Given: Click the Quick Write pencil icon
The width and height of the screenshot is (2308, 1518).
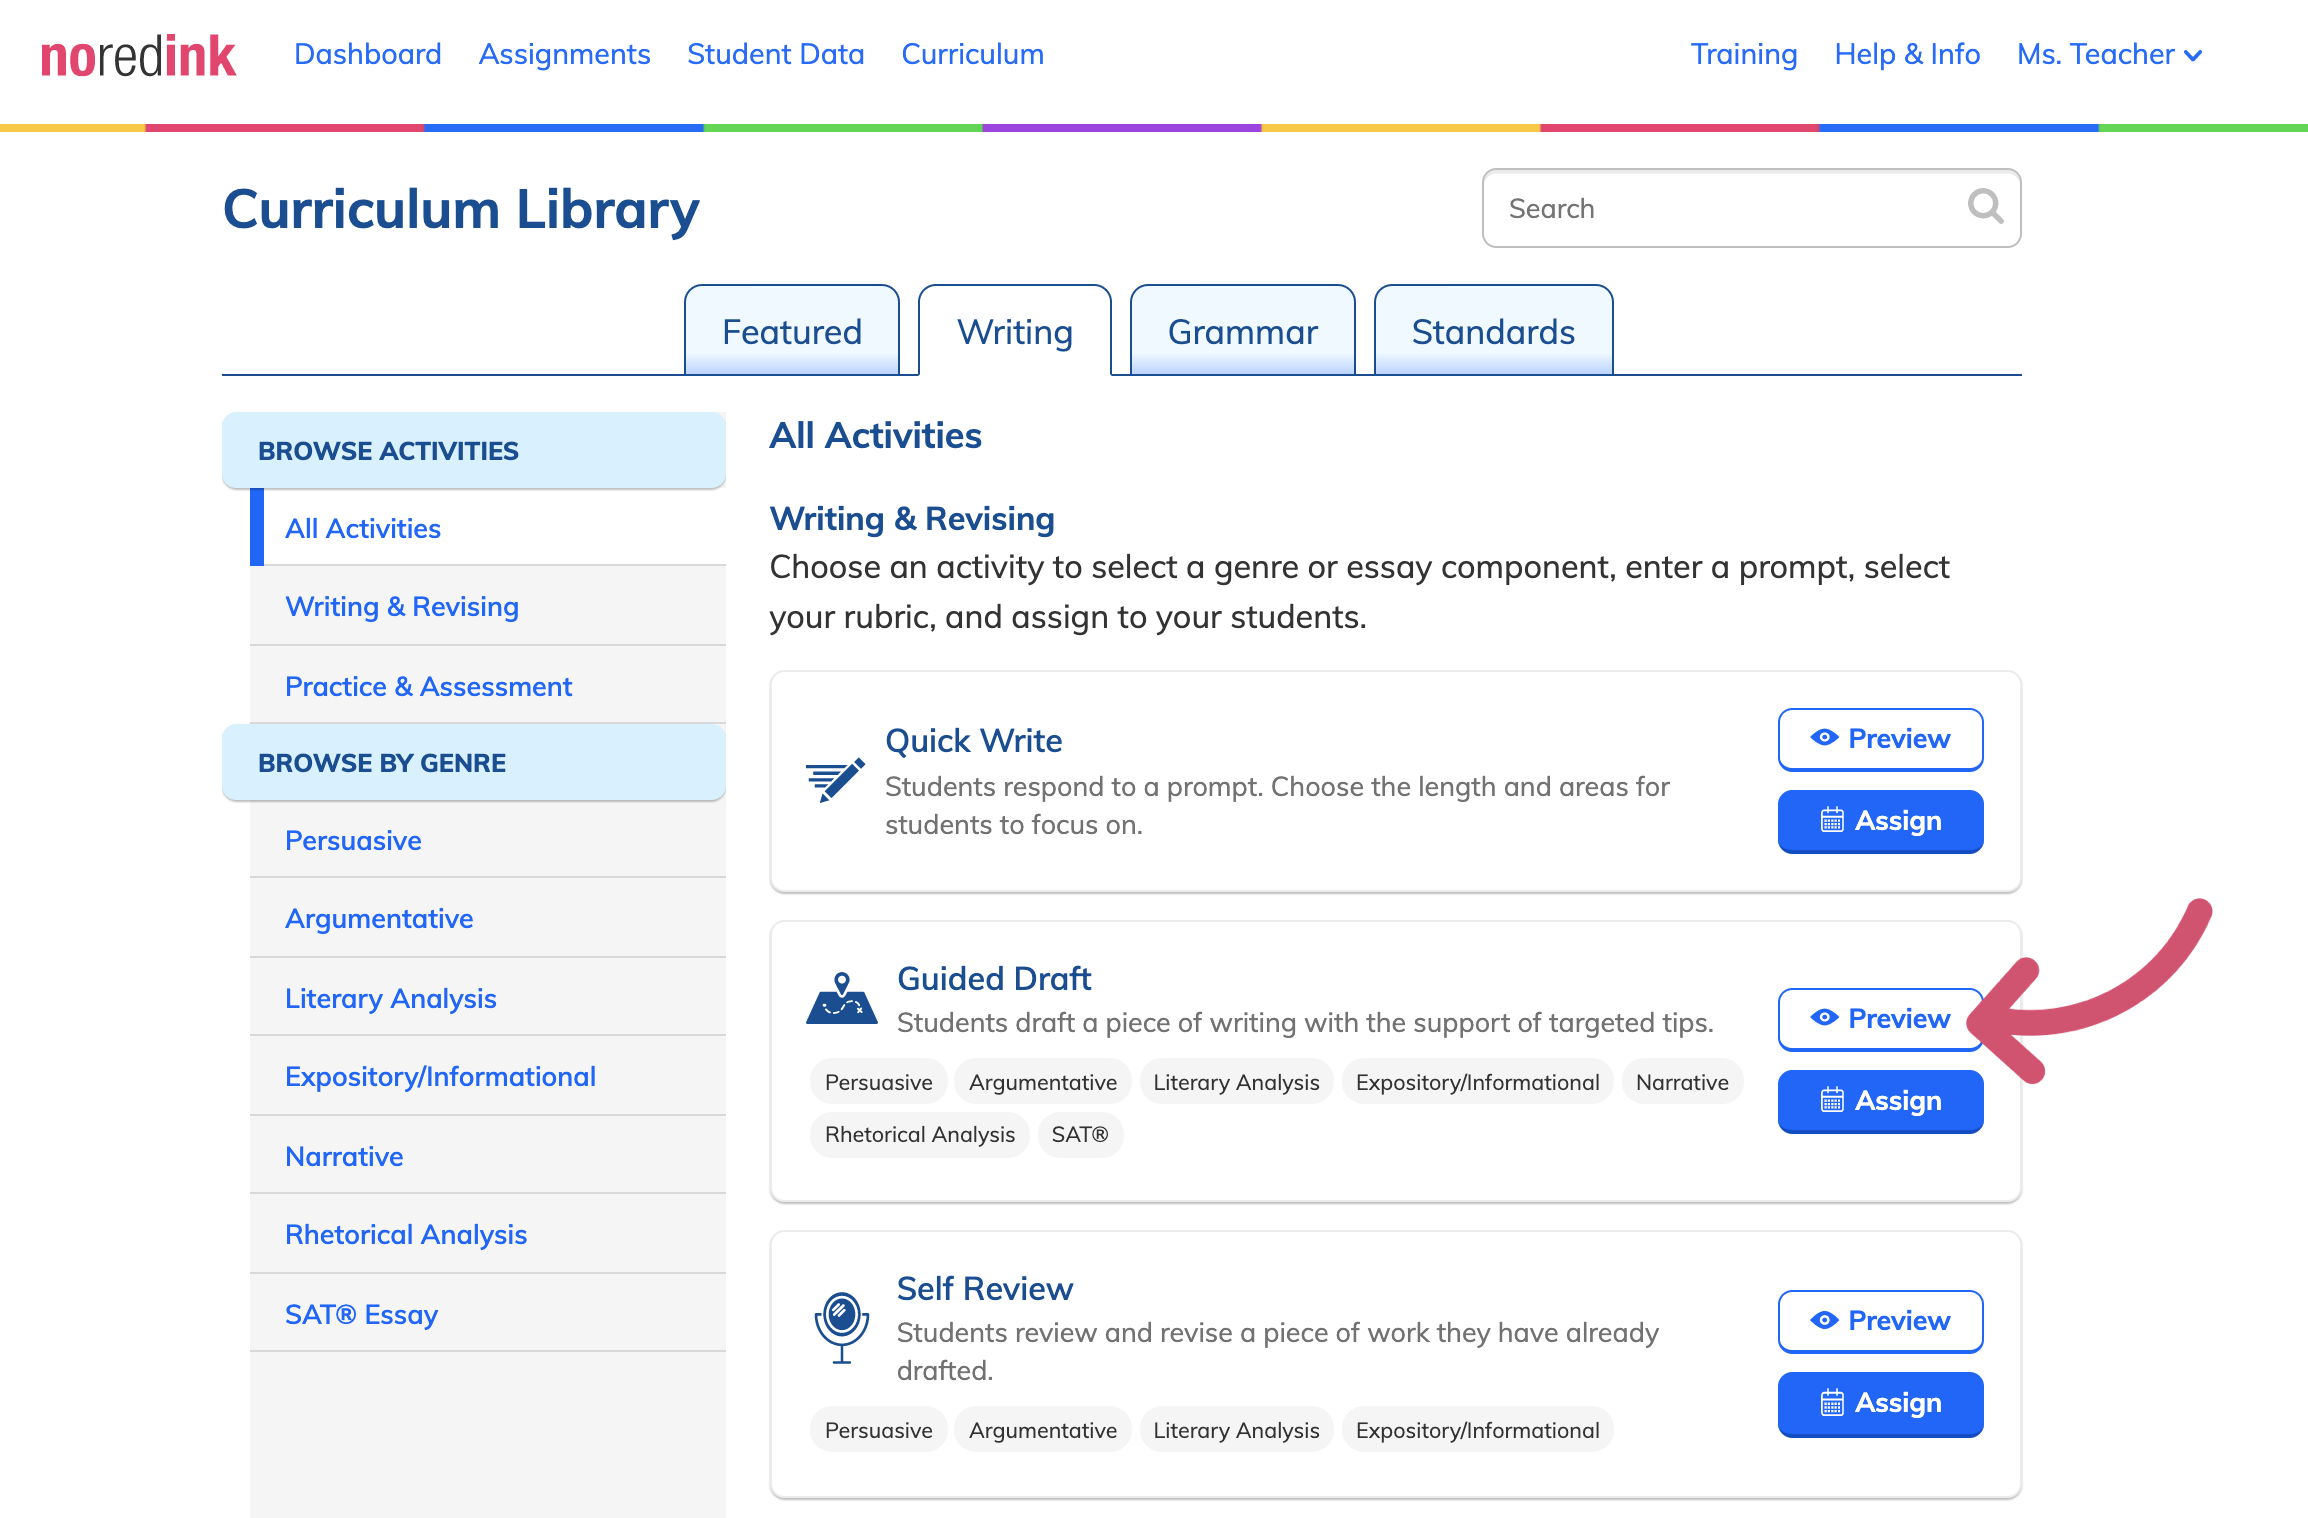Looking at the screenshot, I should click(x=835, y=781).
